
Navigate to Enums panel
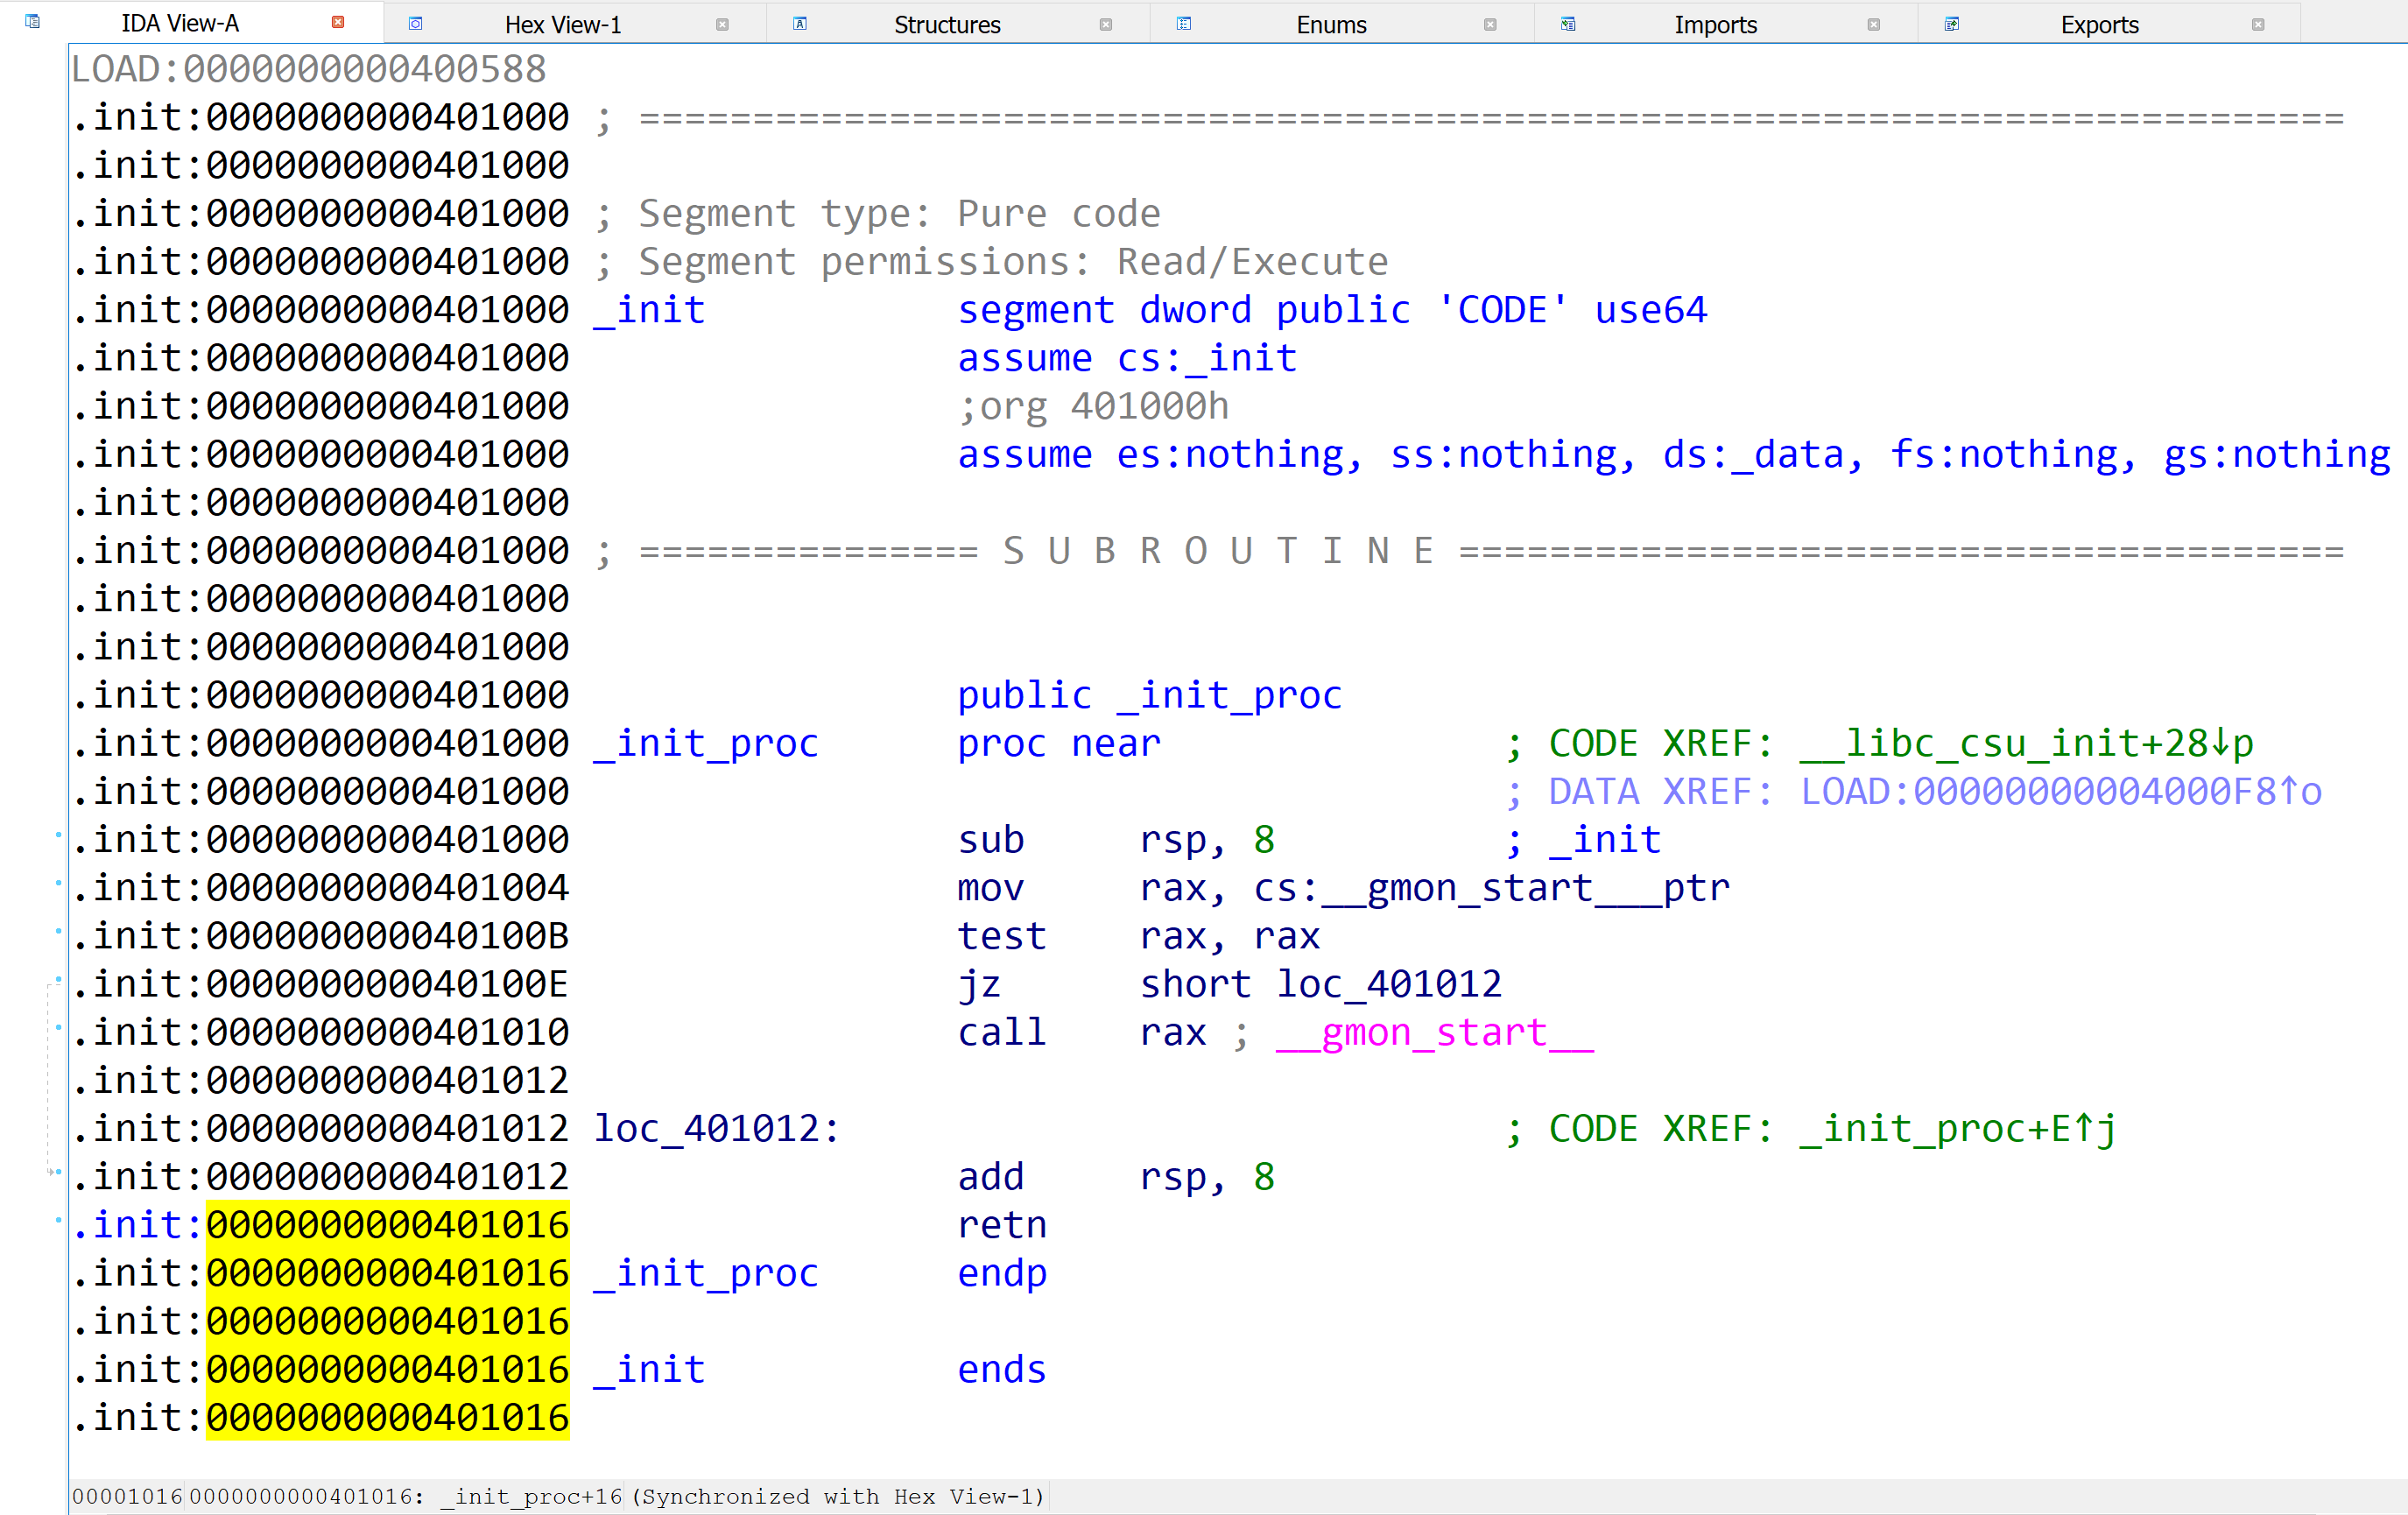[1329, 23]
